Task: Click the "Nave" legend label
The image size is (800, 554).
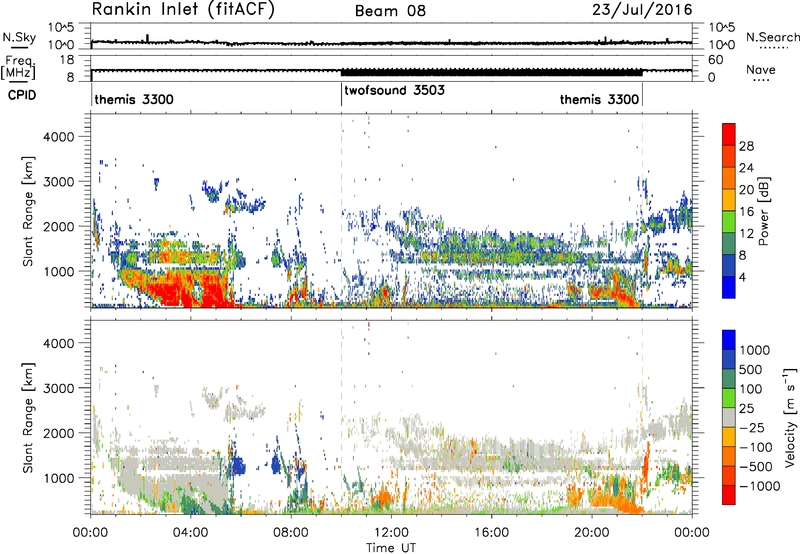Action: click(x=760, y=70)
